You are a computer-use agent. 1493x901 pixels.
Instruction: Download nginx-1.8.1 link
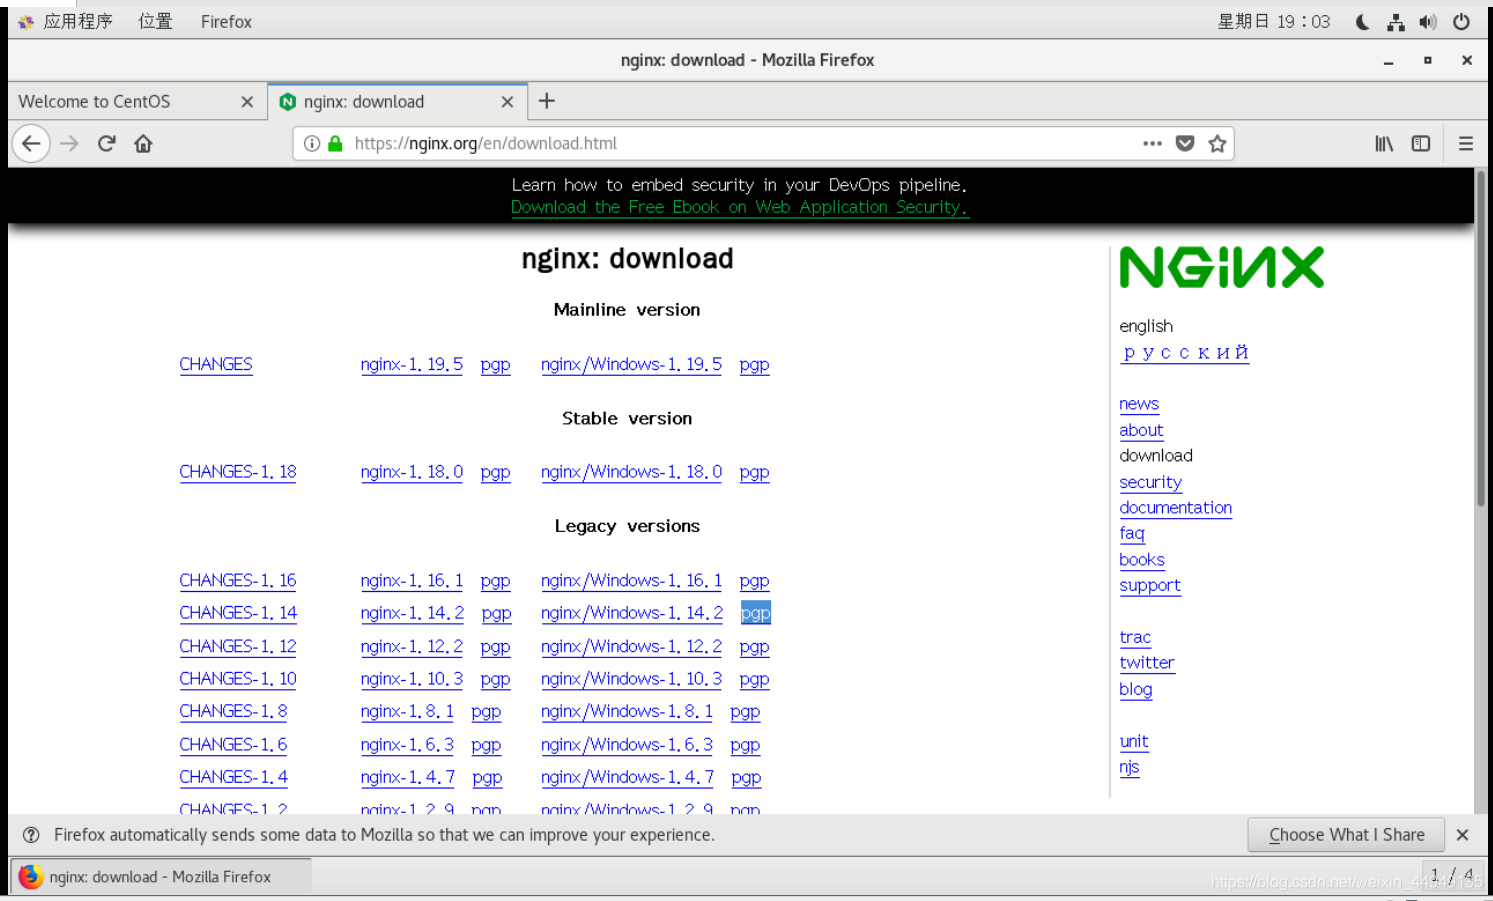(x=407, y=712)
